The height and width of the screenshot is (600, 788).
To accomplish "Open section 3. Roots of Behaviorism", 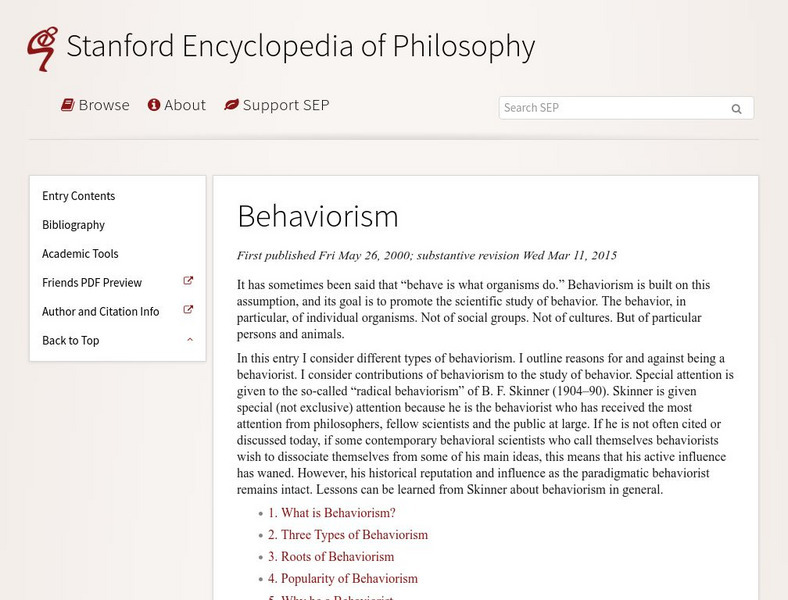I will (331, 557).
